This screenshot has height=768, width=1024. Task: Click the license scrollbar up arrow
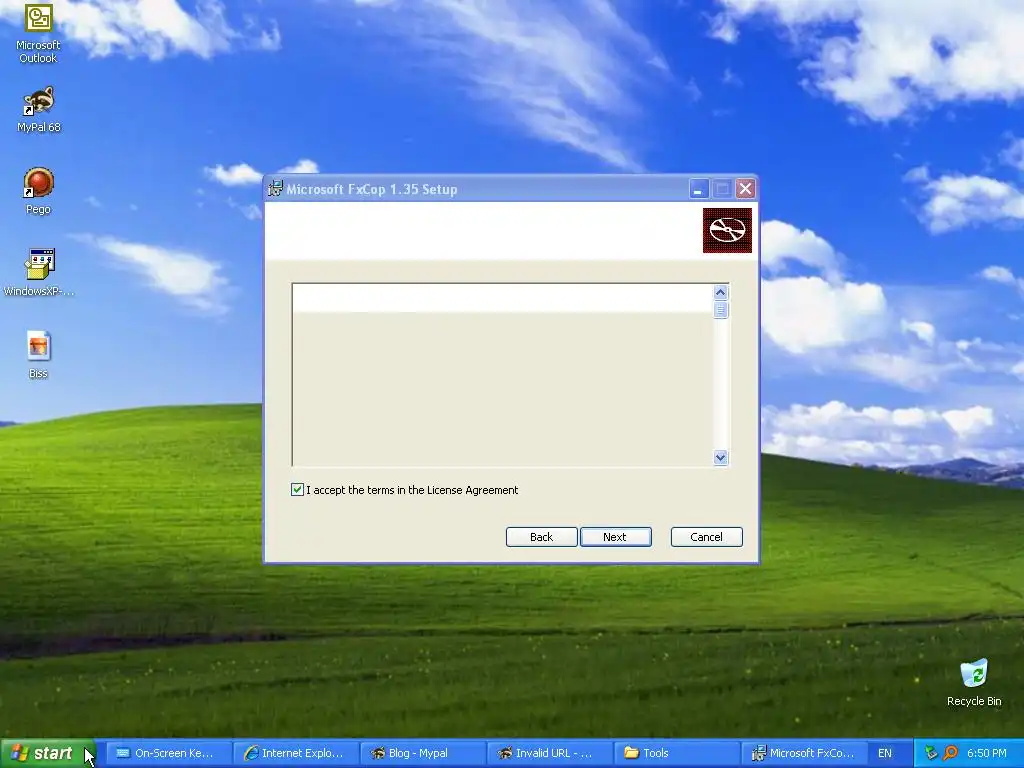click(x=720, y=292)
